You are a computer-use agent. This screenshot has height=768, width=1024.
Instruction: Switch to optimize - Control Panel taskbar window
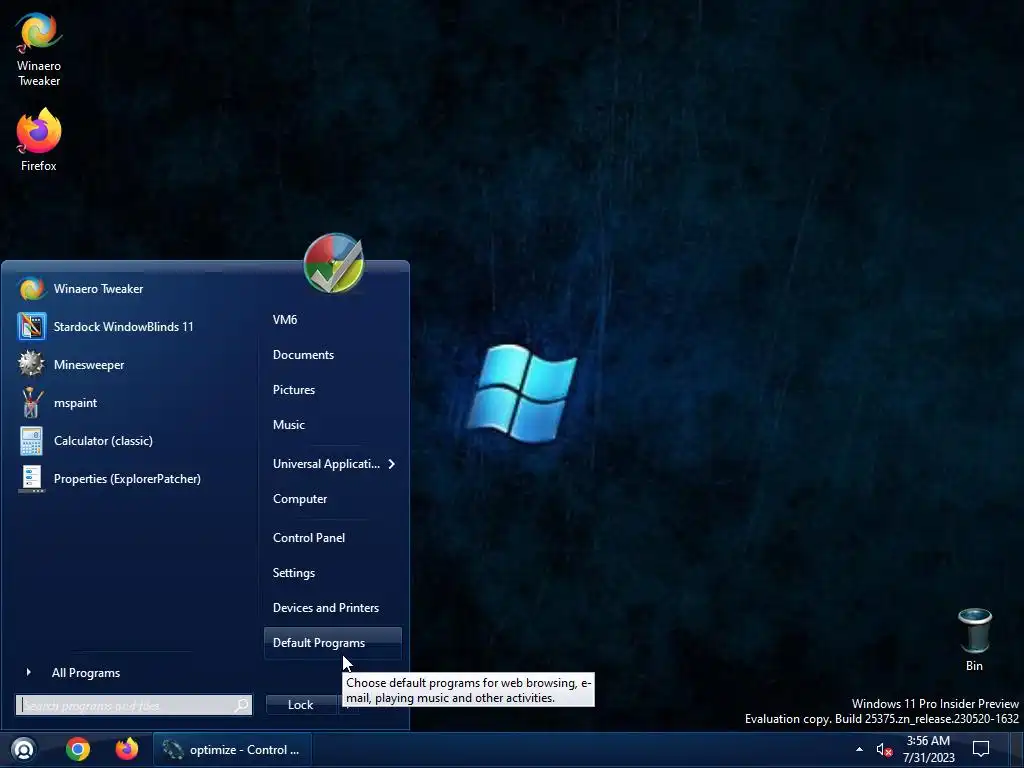[x=232, y=750]
